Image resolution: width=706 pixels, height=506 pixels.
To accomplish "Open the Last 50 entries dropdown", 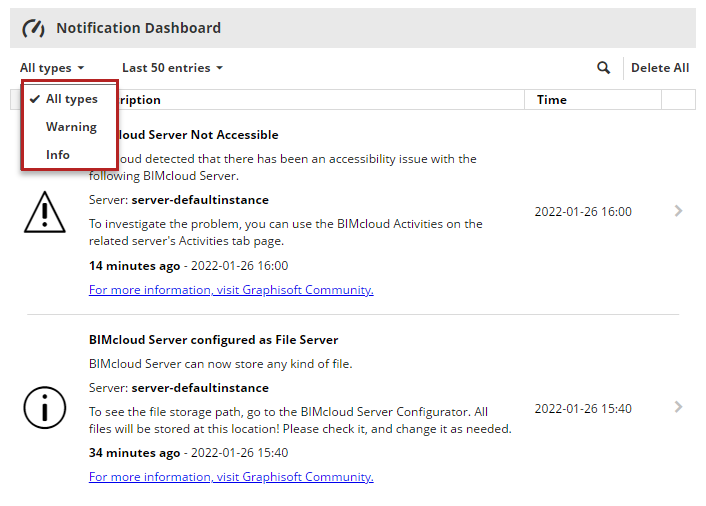I will coord(172,68).
